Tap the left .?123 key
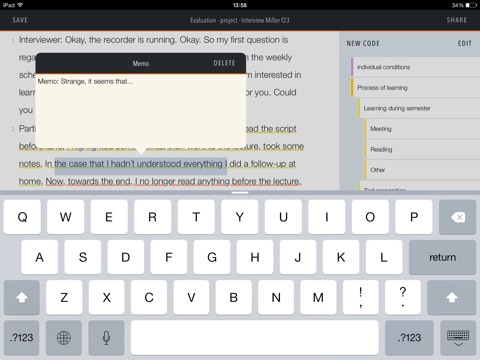480x360 pixels. click(22, 338)
